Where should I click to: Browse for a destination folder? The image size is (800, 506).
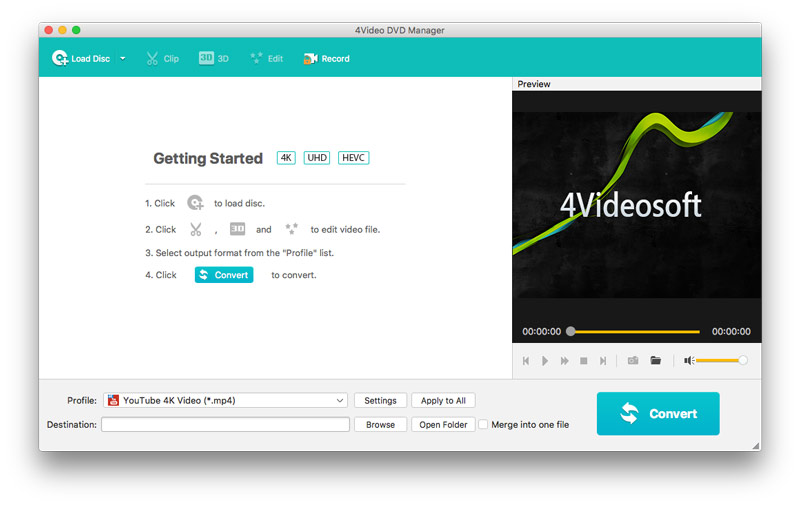[380, 424]
